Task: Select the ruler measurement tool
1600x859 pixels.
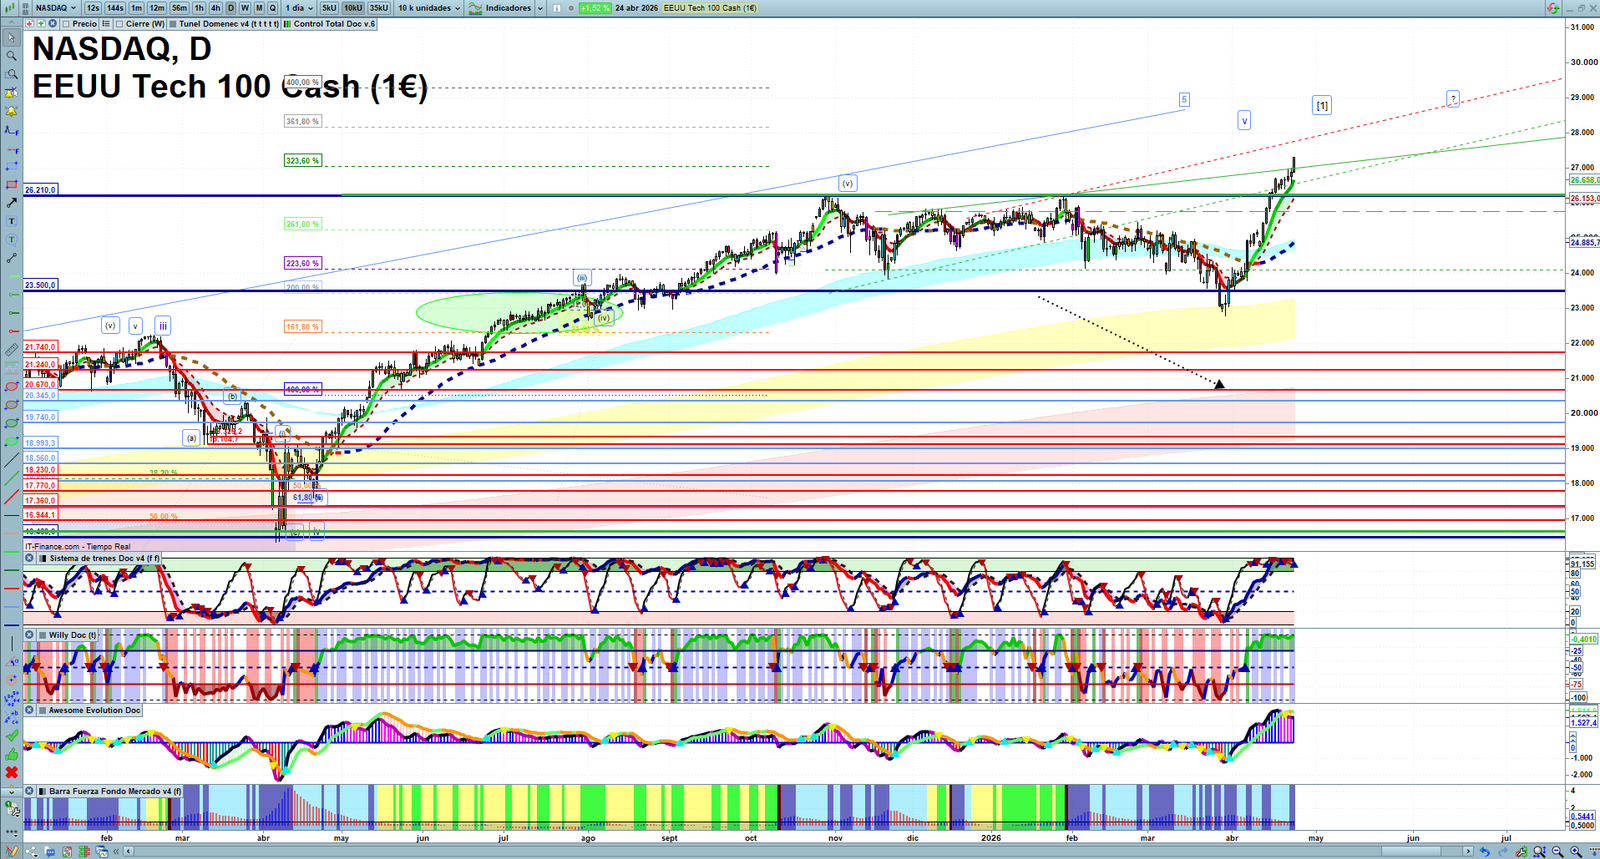Action: pyautogui.click(x=11, y=350)
